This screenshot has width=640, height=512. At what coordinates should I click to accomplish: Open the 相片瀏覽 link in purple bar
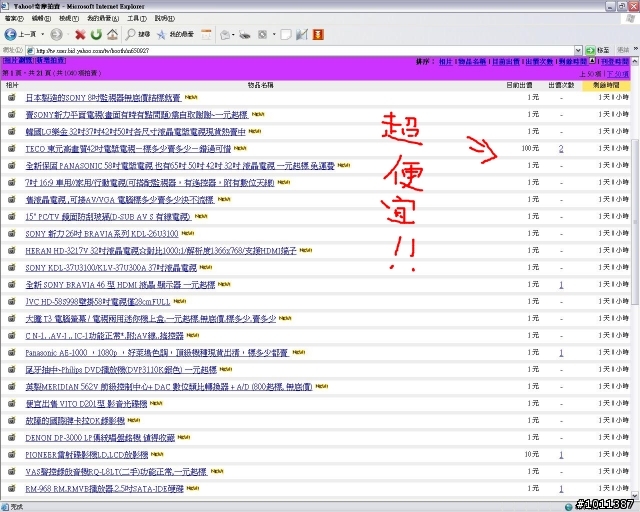click(x=18, y=60)
